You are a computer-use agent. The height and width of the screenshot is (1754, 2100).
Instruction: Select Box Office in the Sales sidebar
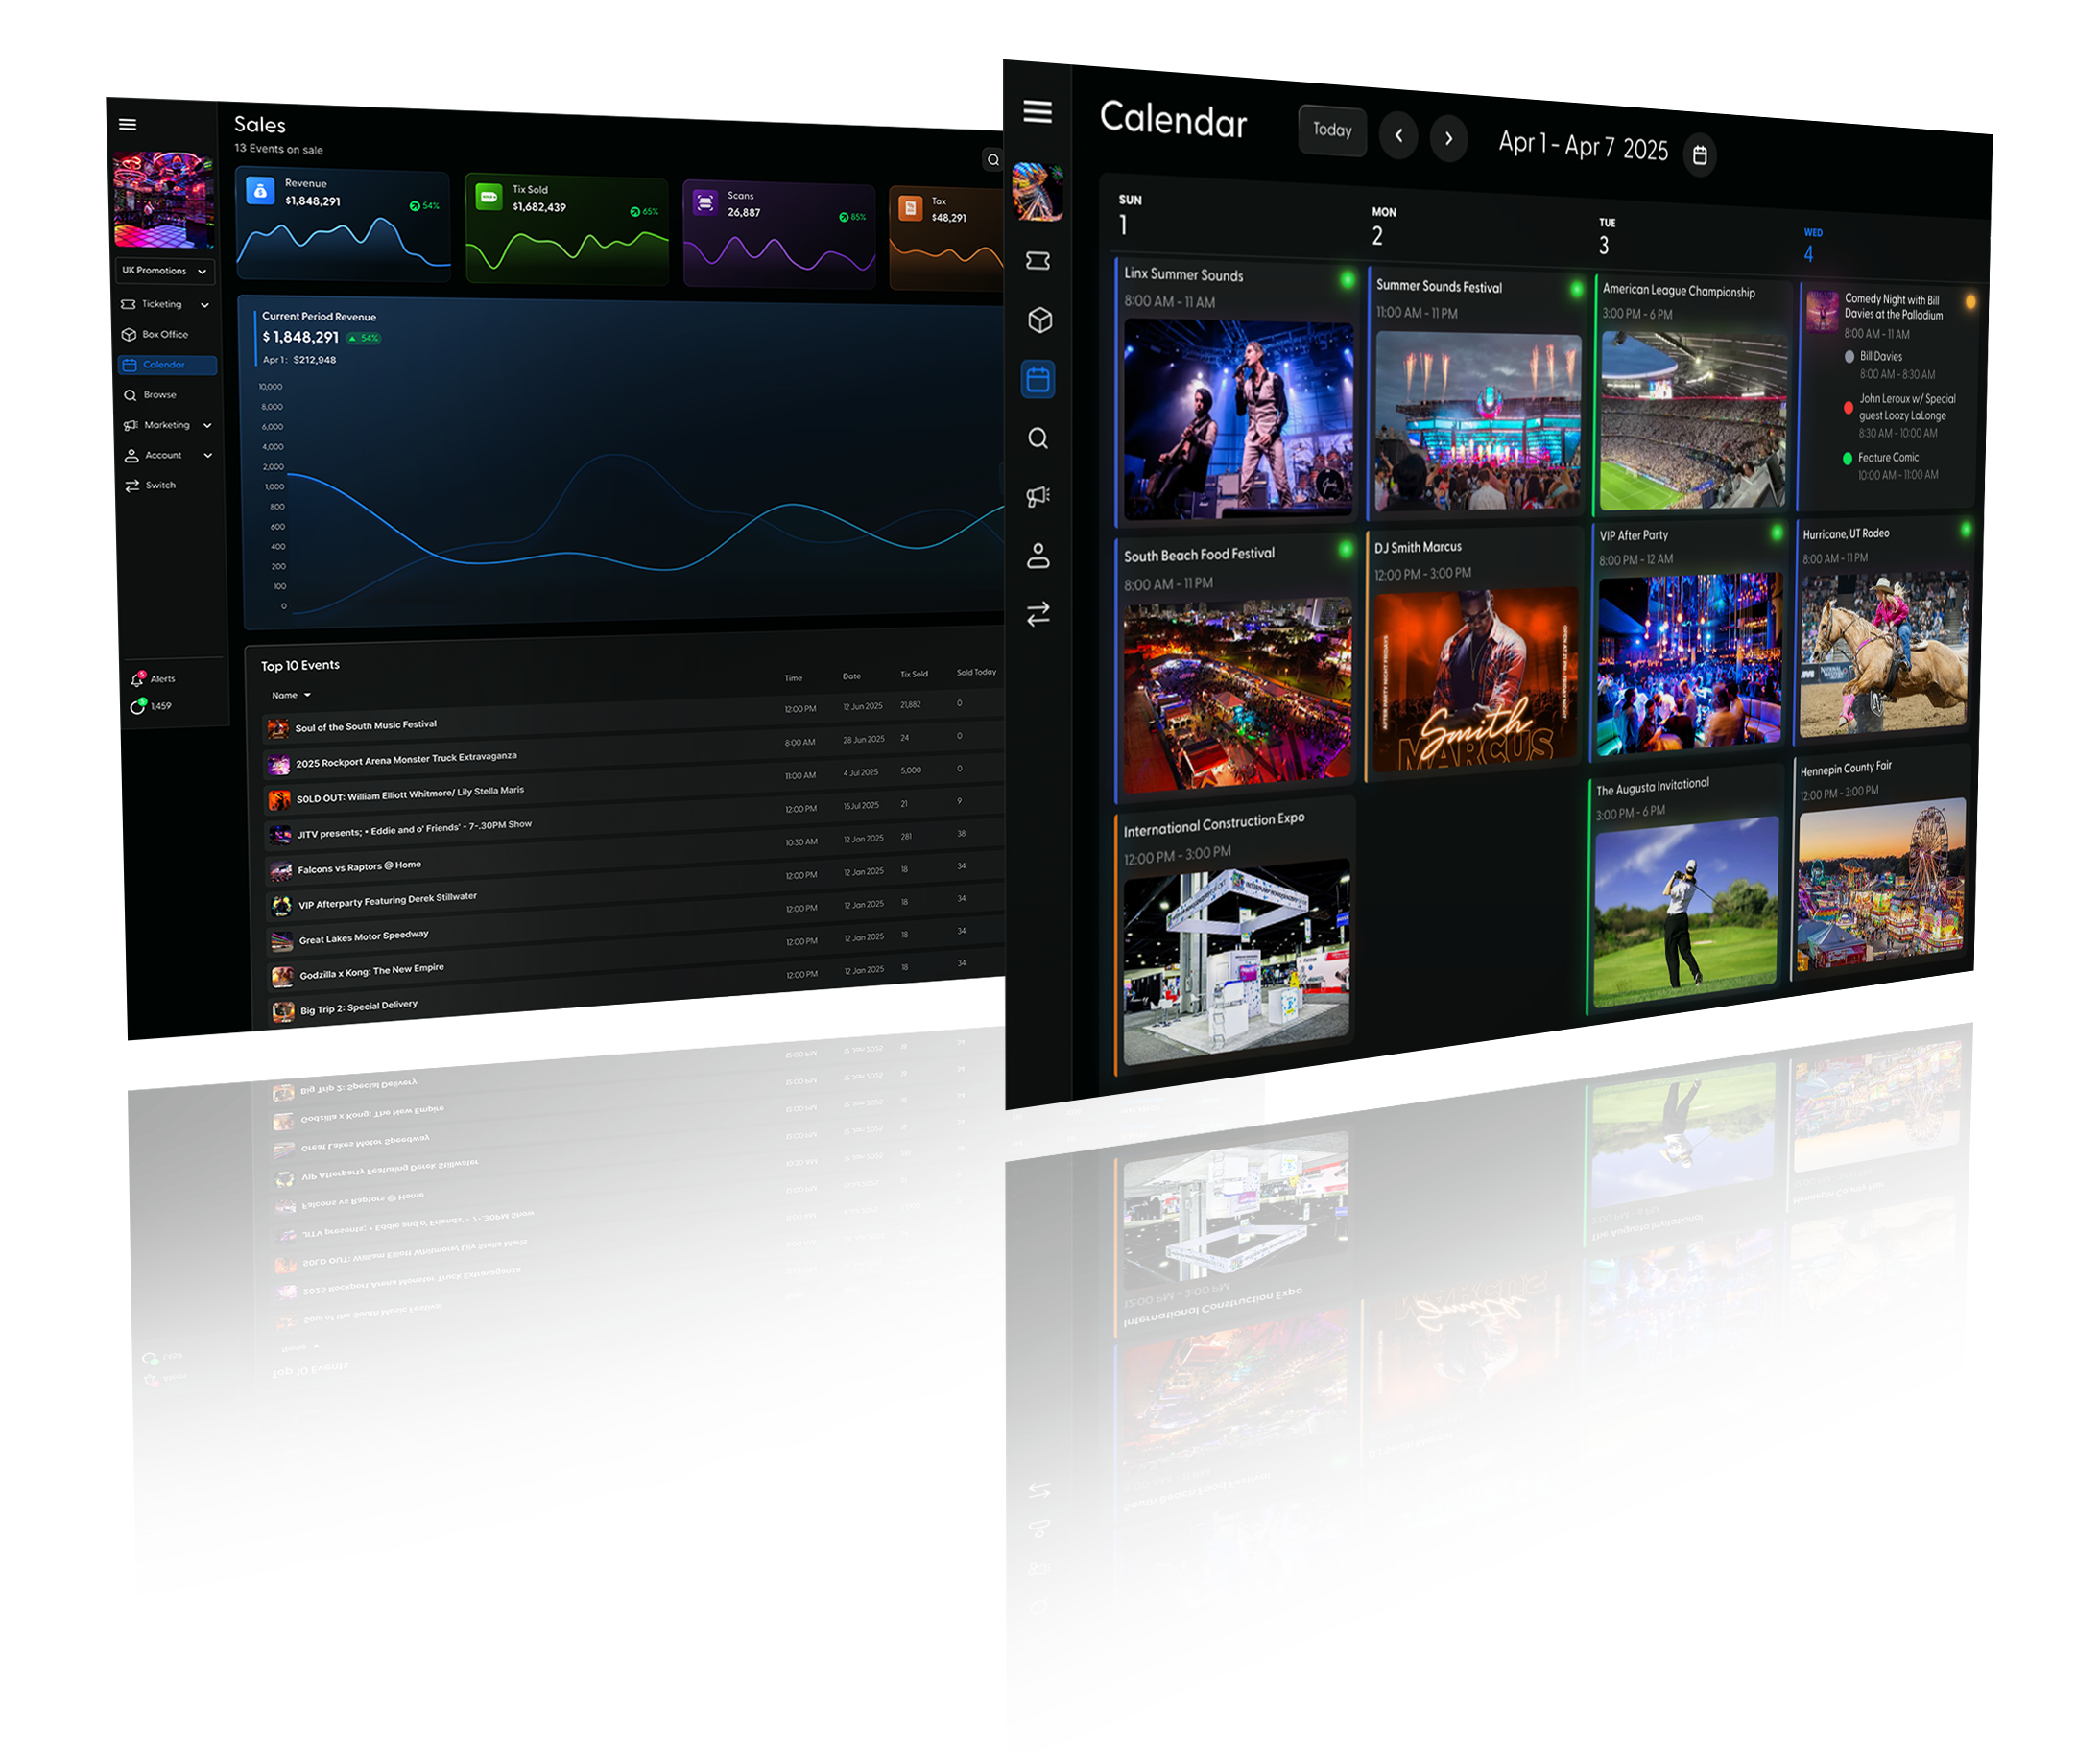click(x=164, y=335)
